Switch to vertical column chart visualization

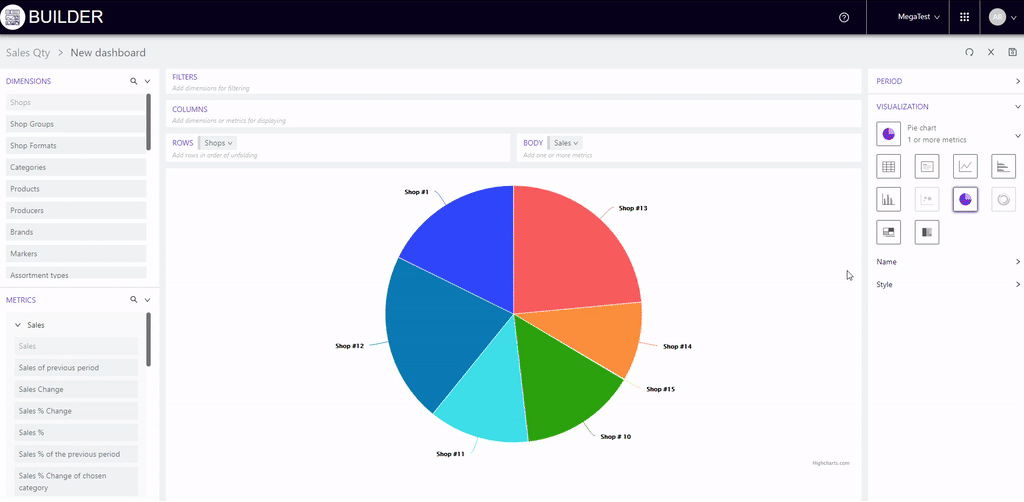click(x=888, y=200)
